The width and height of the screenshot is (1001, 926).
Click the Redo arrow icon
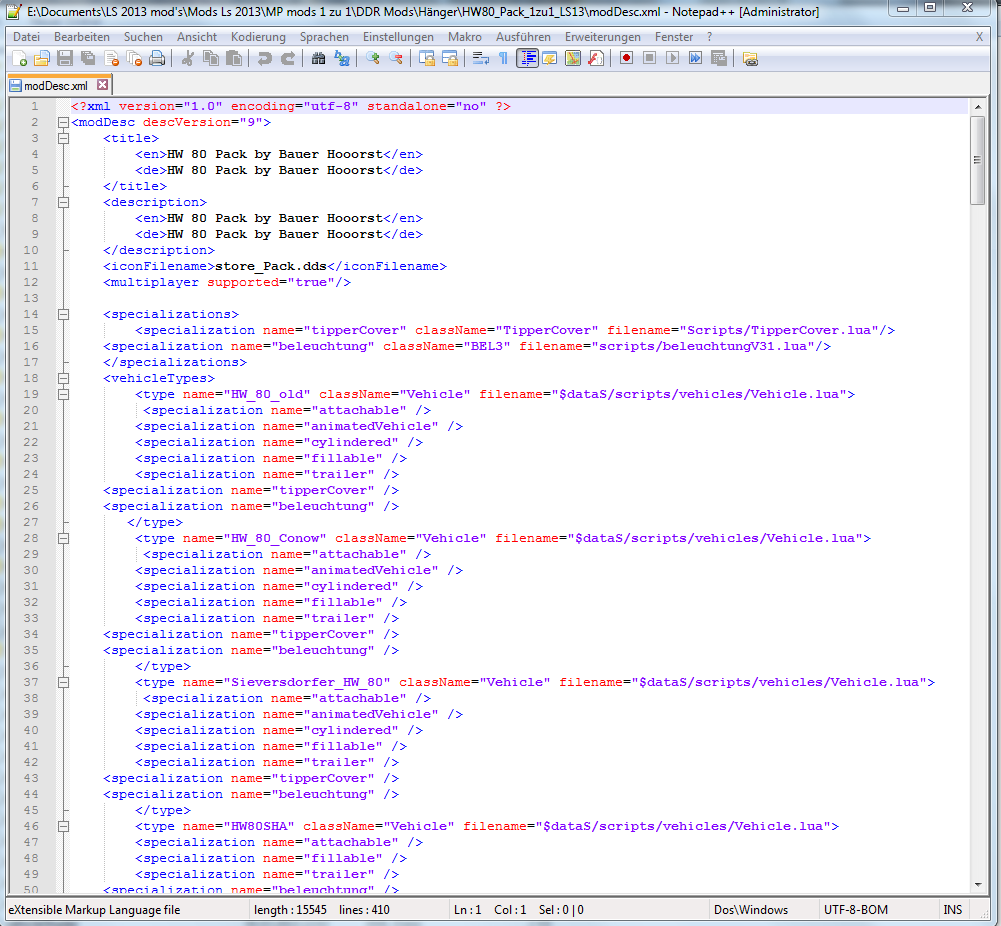288,59
